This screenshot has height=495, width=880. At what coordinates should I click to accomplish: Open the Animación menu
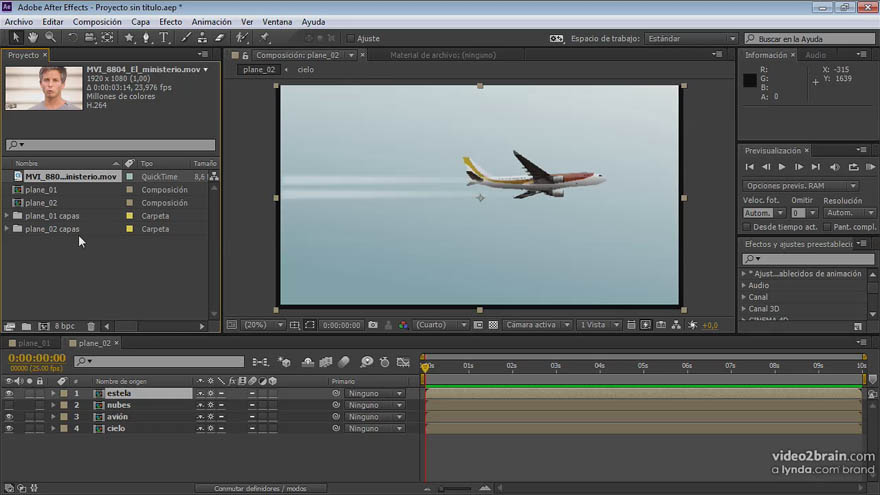(x=212, y=22)
